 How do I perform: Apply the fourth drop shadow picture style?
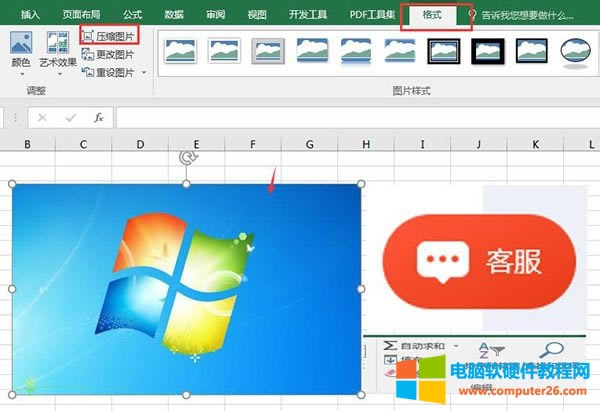(312, 50)
